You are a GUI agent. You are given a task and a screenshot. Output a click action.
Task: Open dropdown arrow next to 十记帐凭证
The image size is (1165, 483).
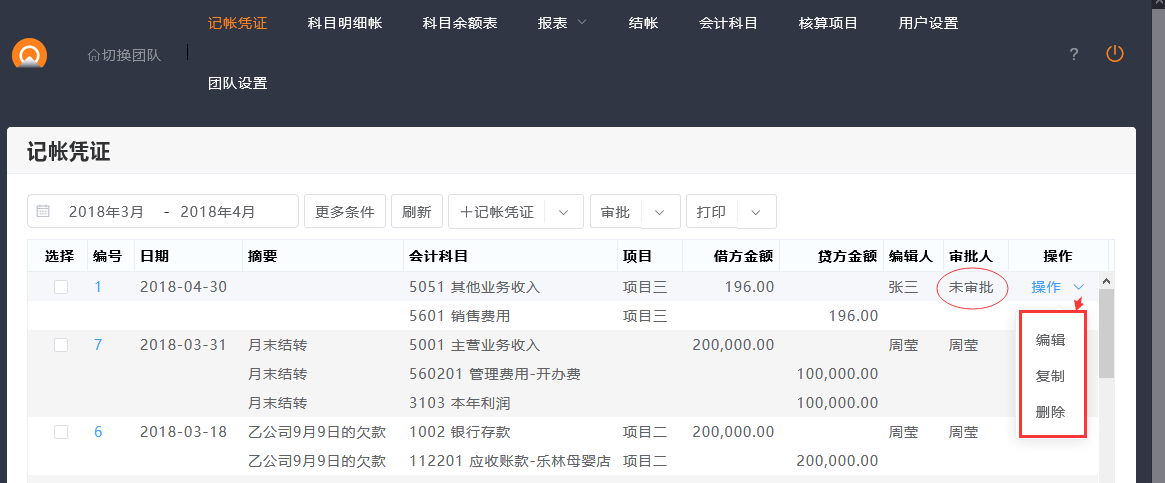[x=563, y=212]
